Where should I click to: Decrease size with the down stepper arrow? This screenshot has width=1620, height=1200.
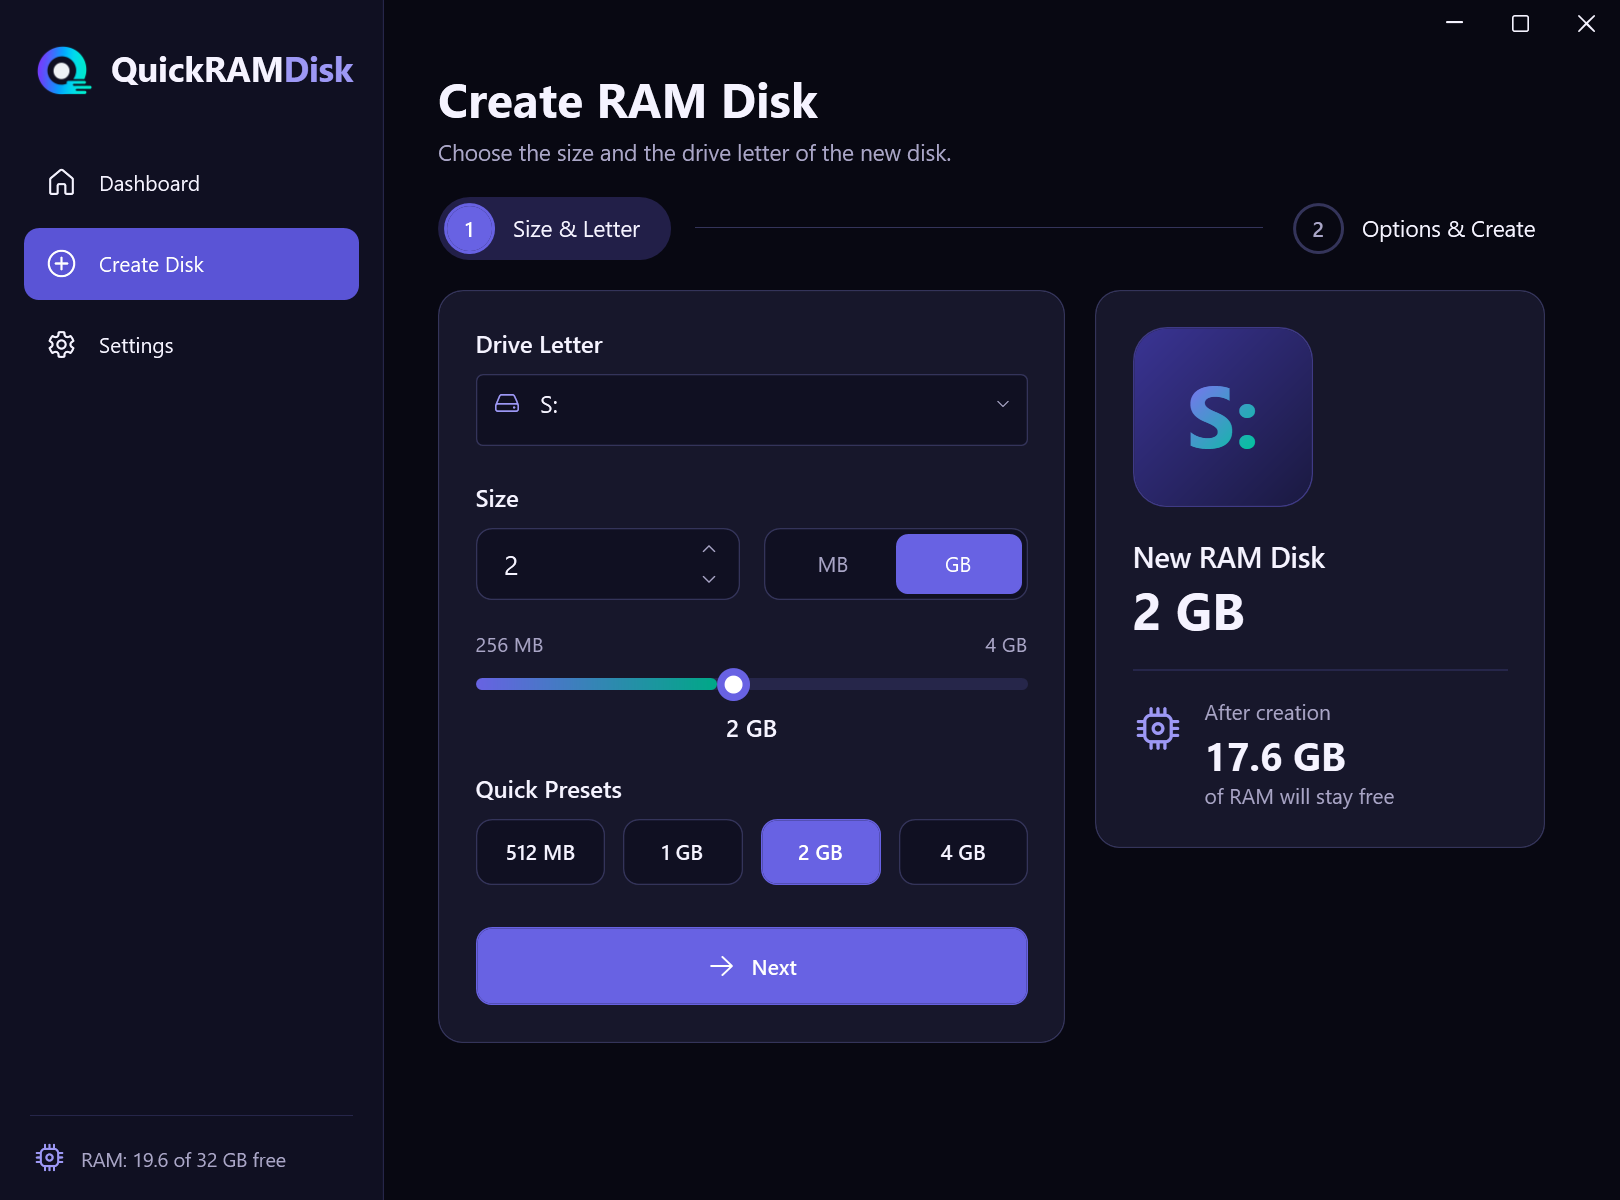pos(709,579)
